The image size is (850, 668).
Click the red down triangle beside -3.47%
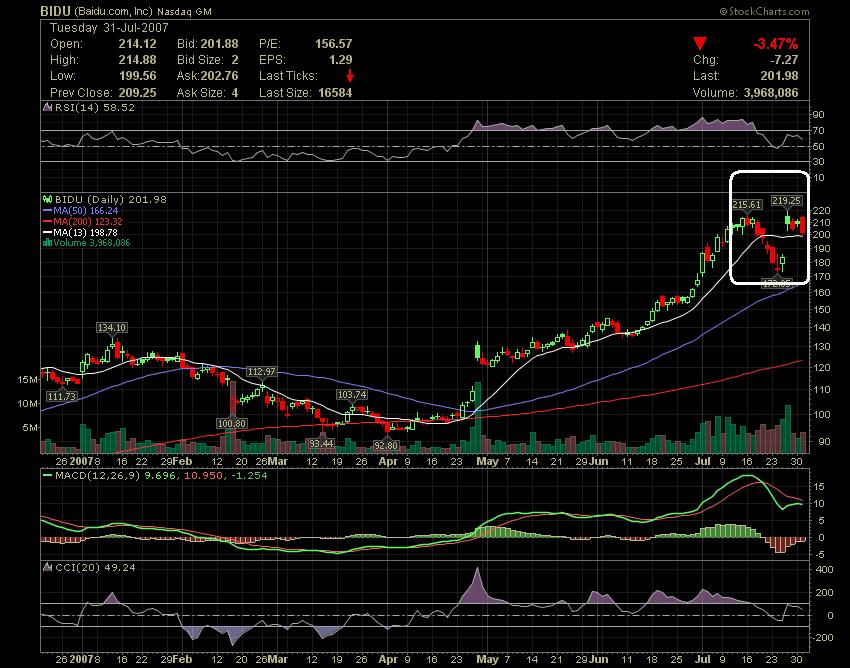[x=700, y=43]
